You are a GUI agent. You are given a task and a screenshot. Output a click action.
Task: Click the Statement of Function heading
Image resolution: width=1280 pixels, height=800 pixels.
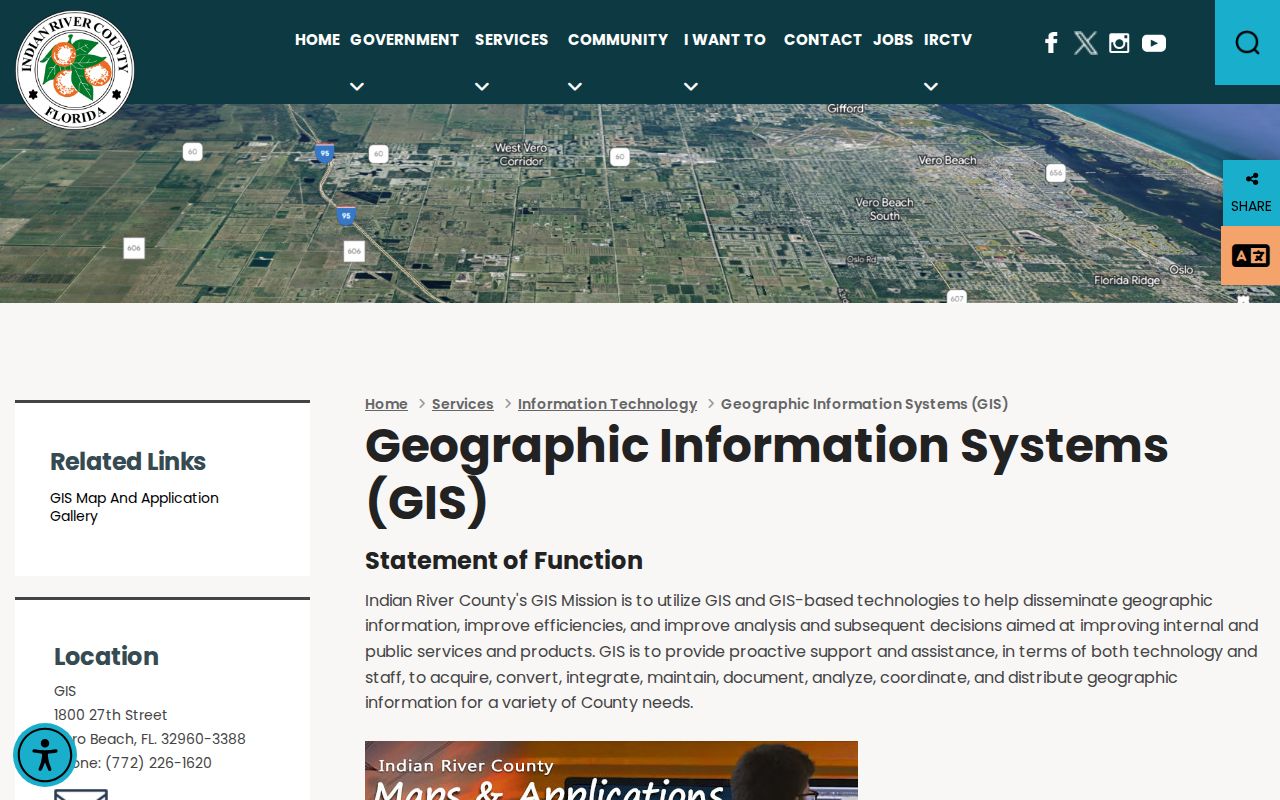tap(503, 560)
